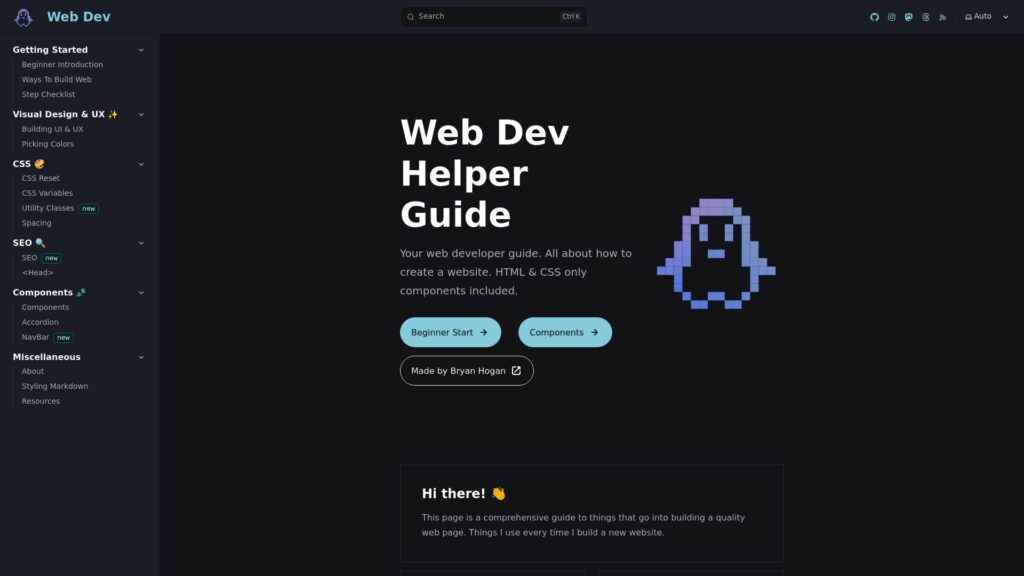
Task: Open Beginner Introduction in the sidebar
Action: point(62,65)
